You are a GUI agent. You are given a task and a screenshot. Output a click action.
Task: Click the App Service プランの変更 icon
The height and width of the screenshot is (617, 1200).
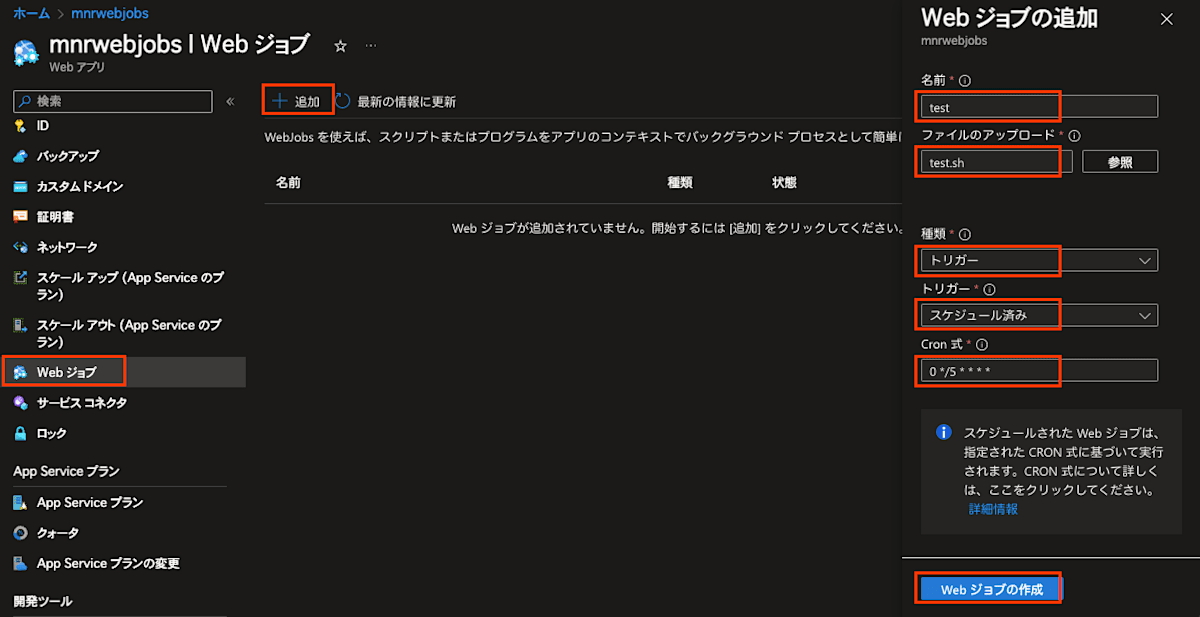[x=20, y=564]
